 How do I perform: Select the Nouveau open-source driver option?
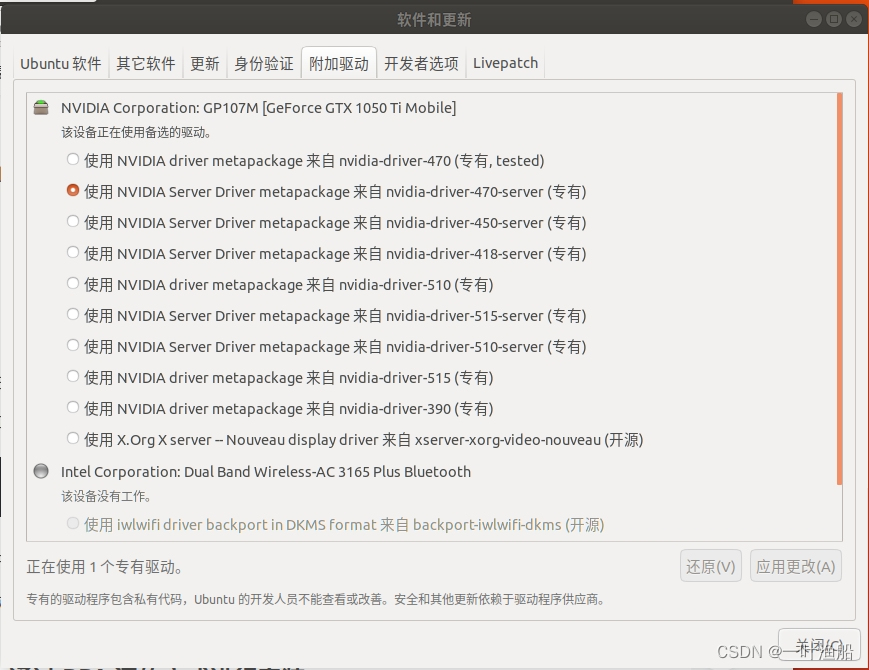[73, 439]
